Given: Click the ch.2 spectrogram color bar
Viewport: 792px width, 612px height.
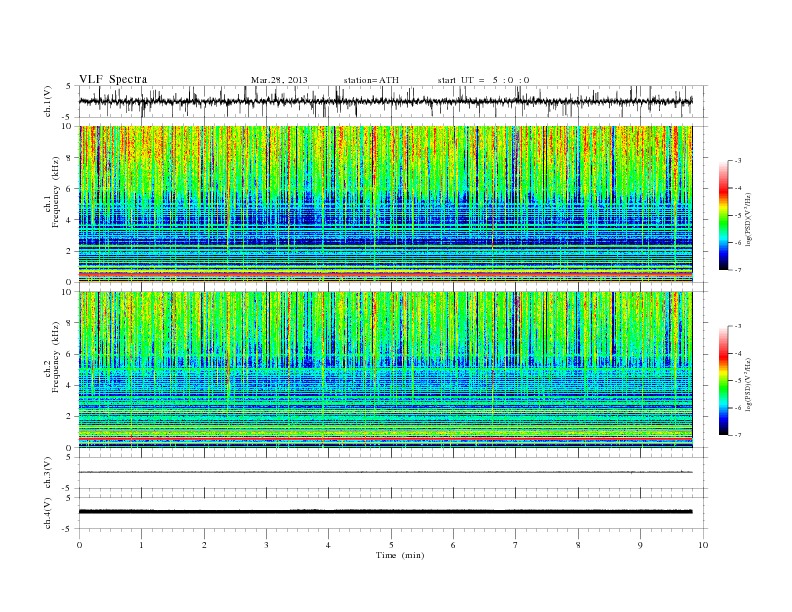Looking at the screenshot, I should (x=724, y=381).
